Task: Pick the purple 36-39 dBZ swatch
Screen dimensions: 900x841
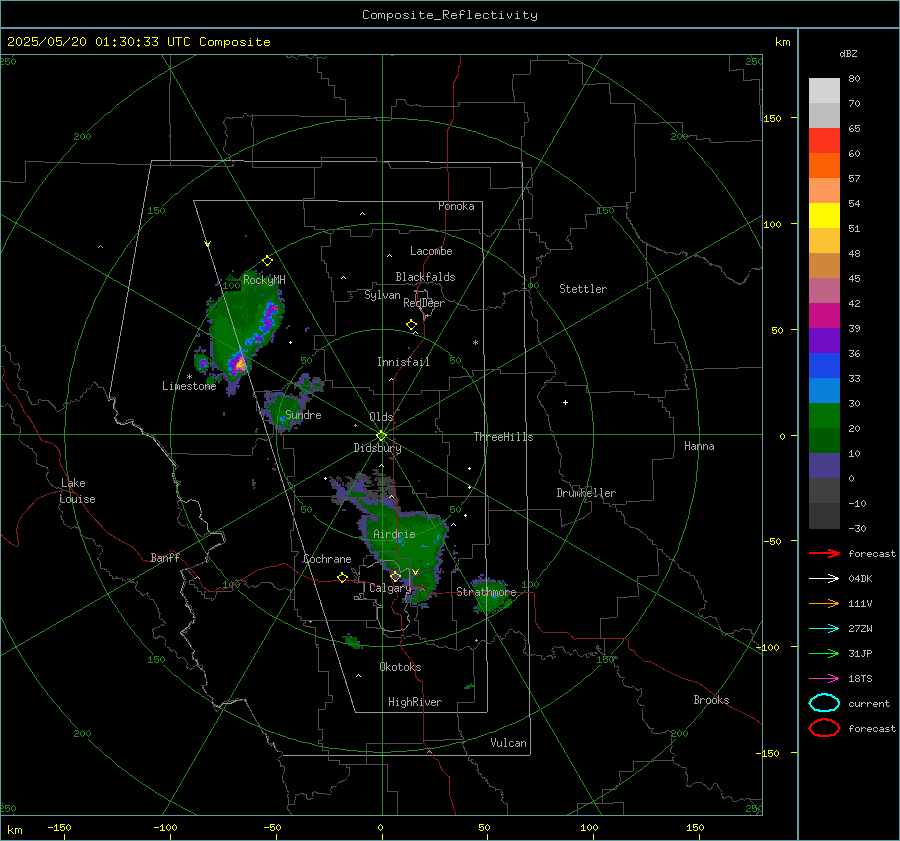Action: point(824,341)
